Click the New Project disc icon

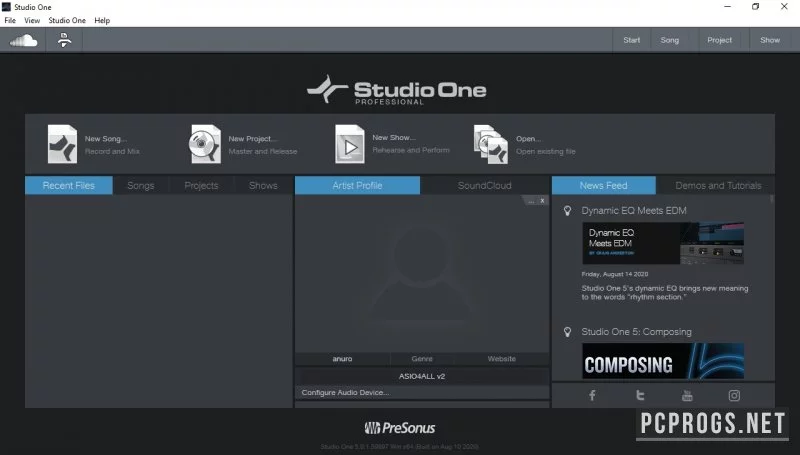pyautogui.click(x=205, y=144)
